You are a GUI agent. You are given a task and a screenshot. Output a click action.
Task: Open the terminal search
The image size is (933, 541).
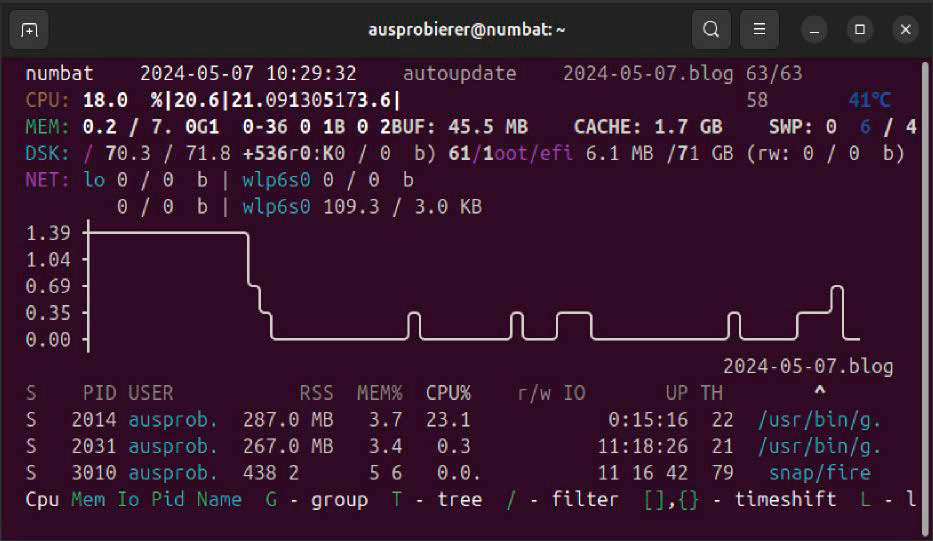711,29
